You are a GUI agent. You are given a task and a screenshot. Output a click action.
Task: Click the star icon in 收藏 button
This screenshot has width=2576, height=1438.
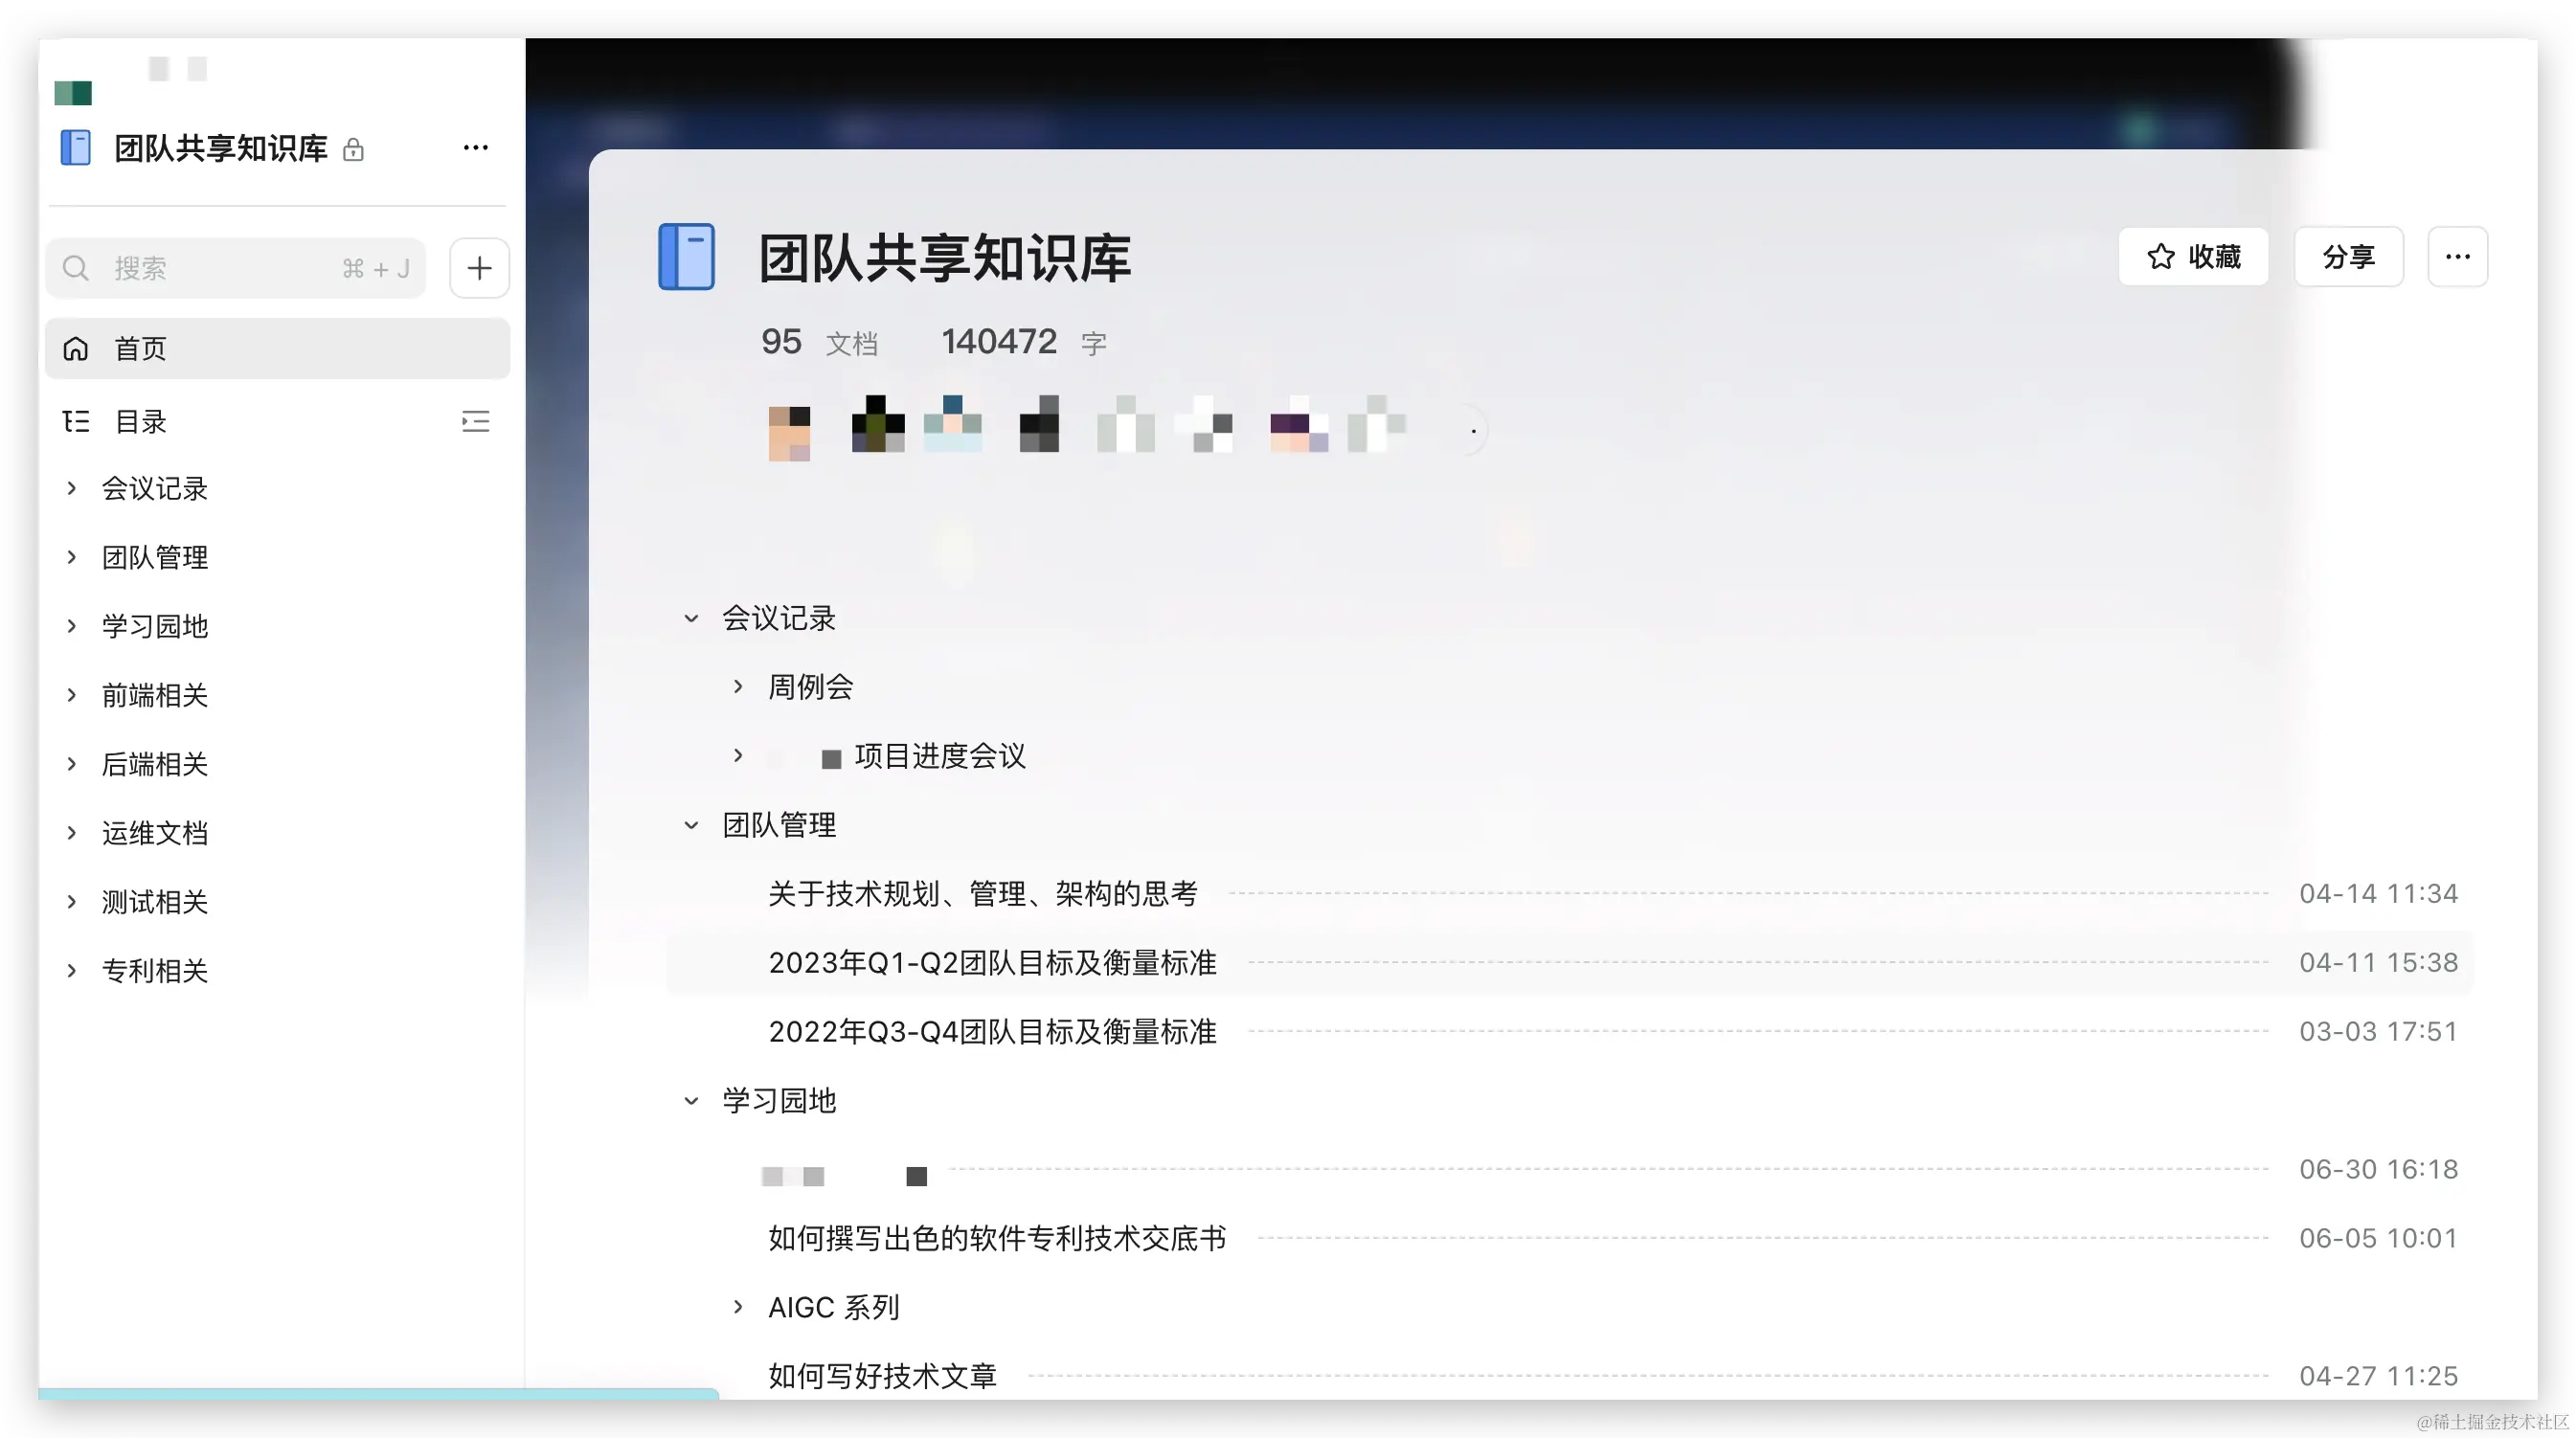click(2162, 256)
